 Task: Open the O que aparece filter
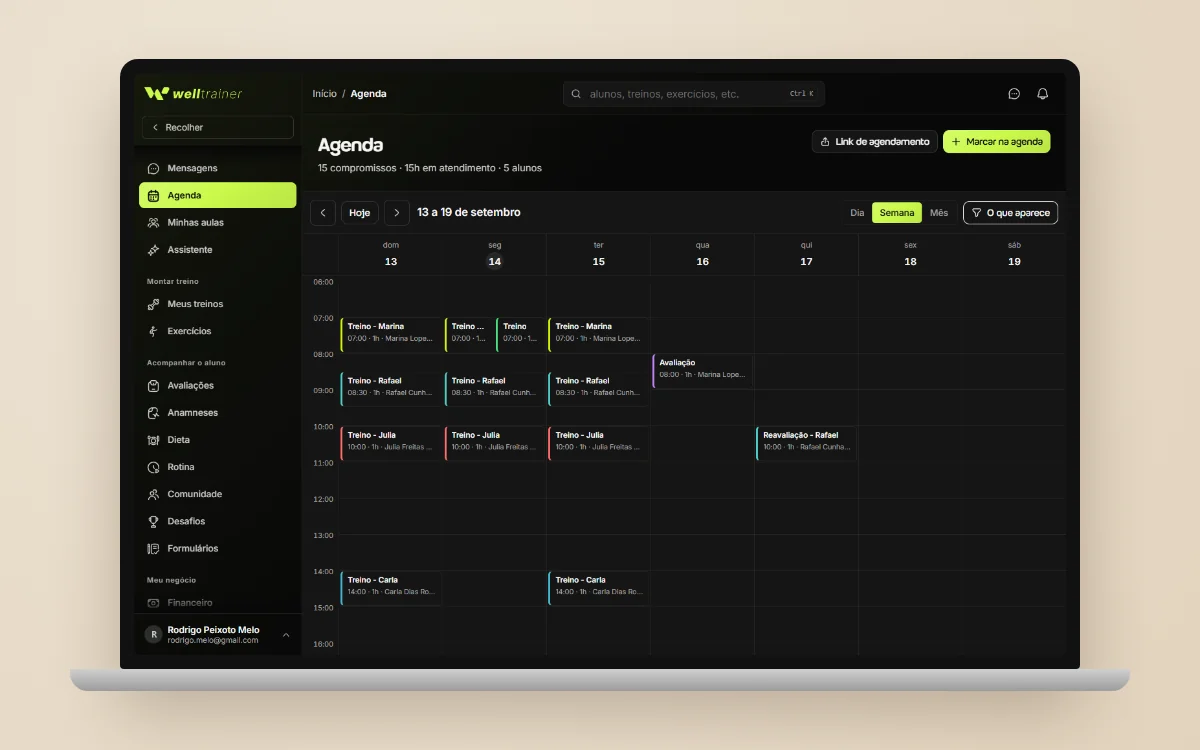coord(1010,213)
